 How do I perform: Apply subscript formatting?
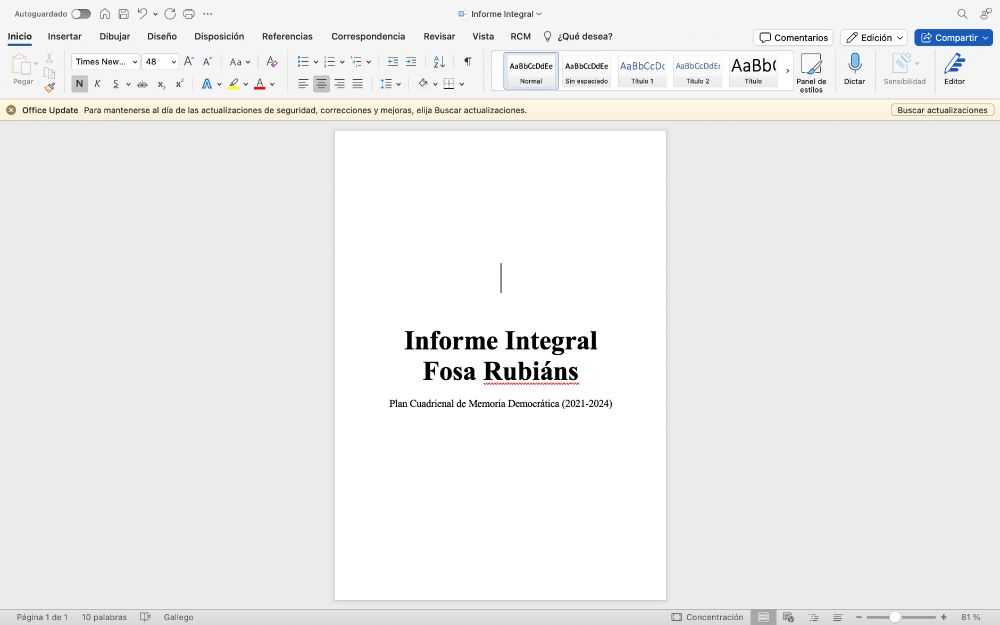tap(161, 84)
